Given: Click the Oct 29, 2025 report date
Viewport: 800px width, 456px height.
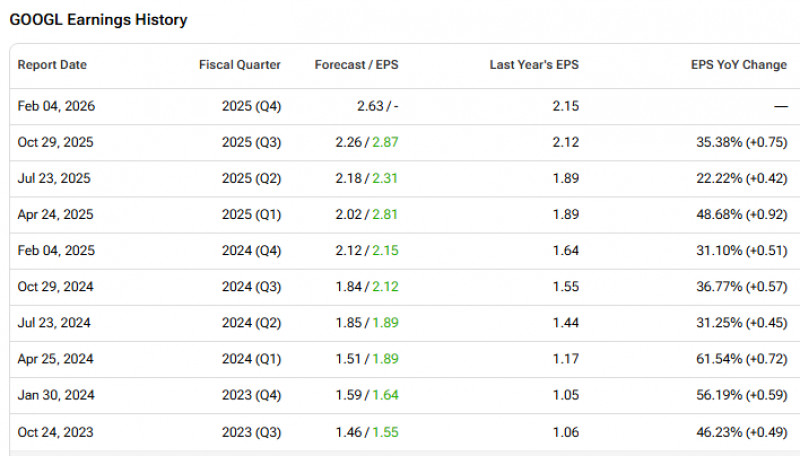Looking at the screenshot, I should point(56,142).
